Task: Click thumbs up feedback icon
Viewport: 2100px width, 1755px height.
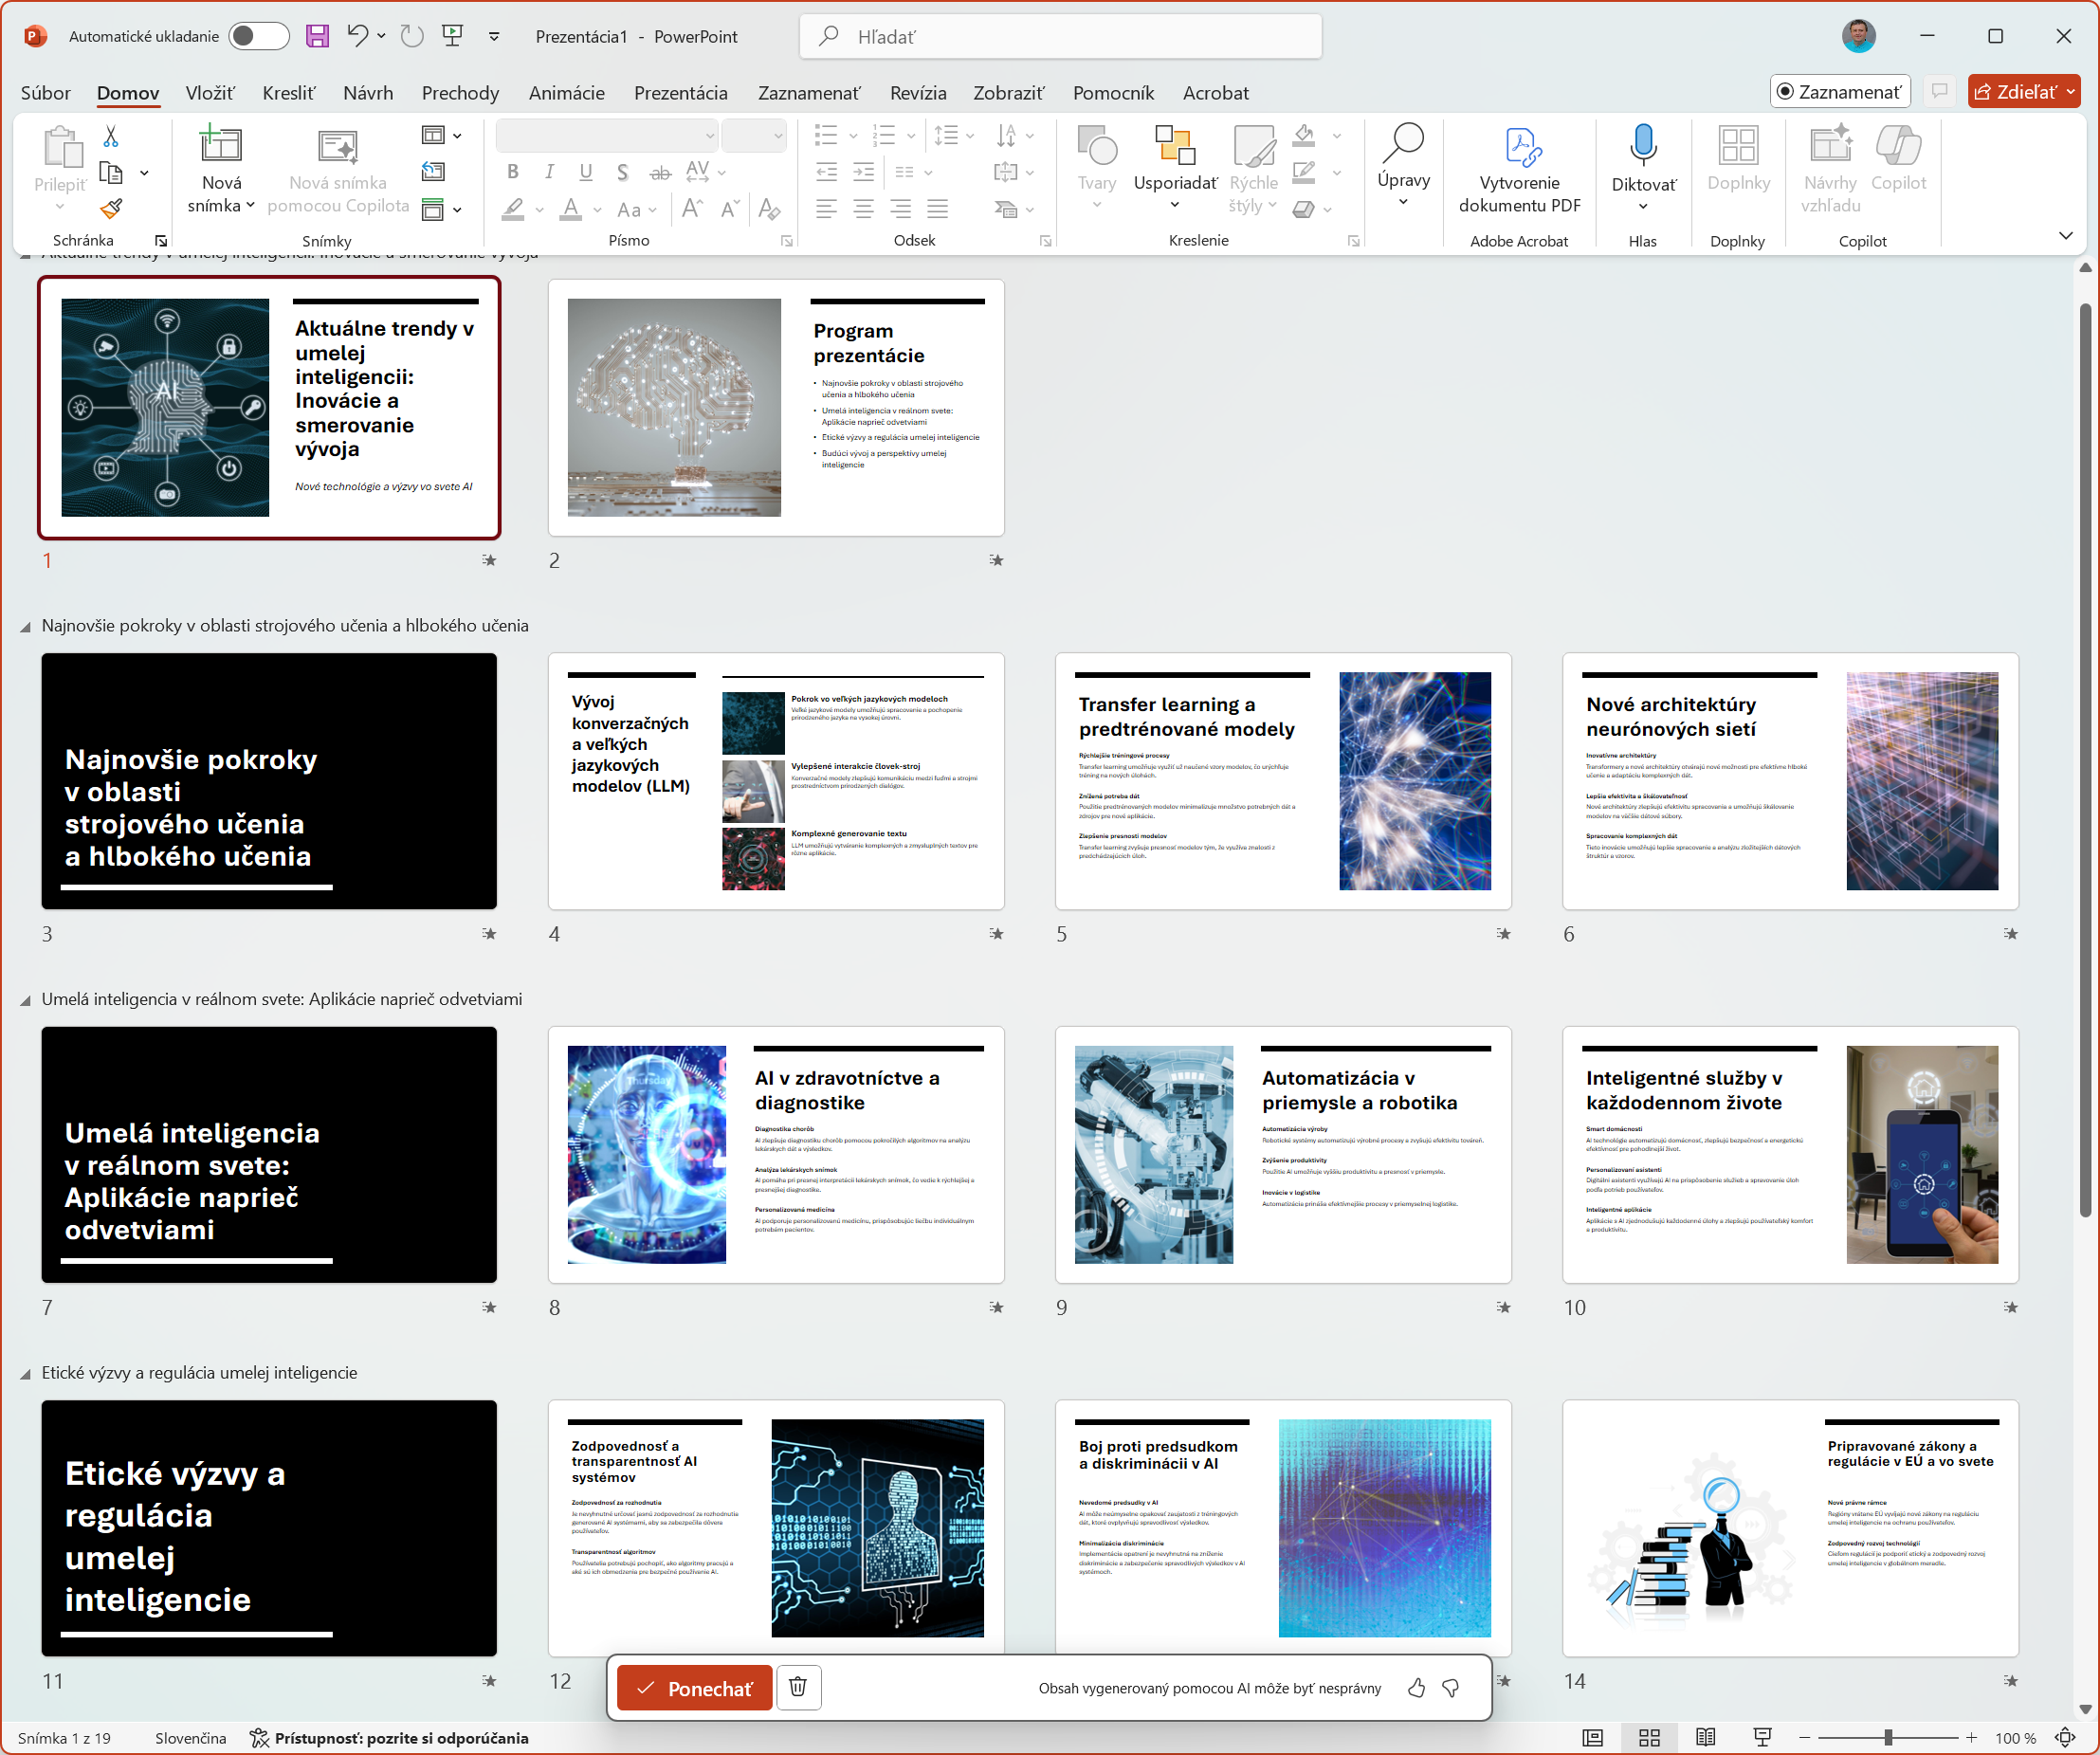Action: click(x=1416, y=1688)
